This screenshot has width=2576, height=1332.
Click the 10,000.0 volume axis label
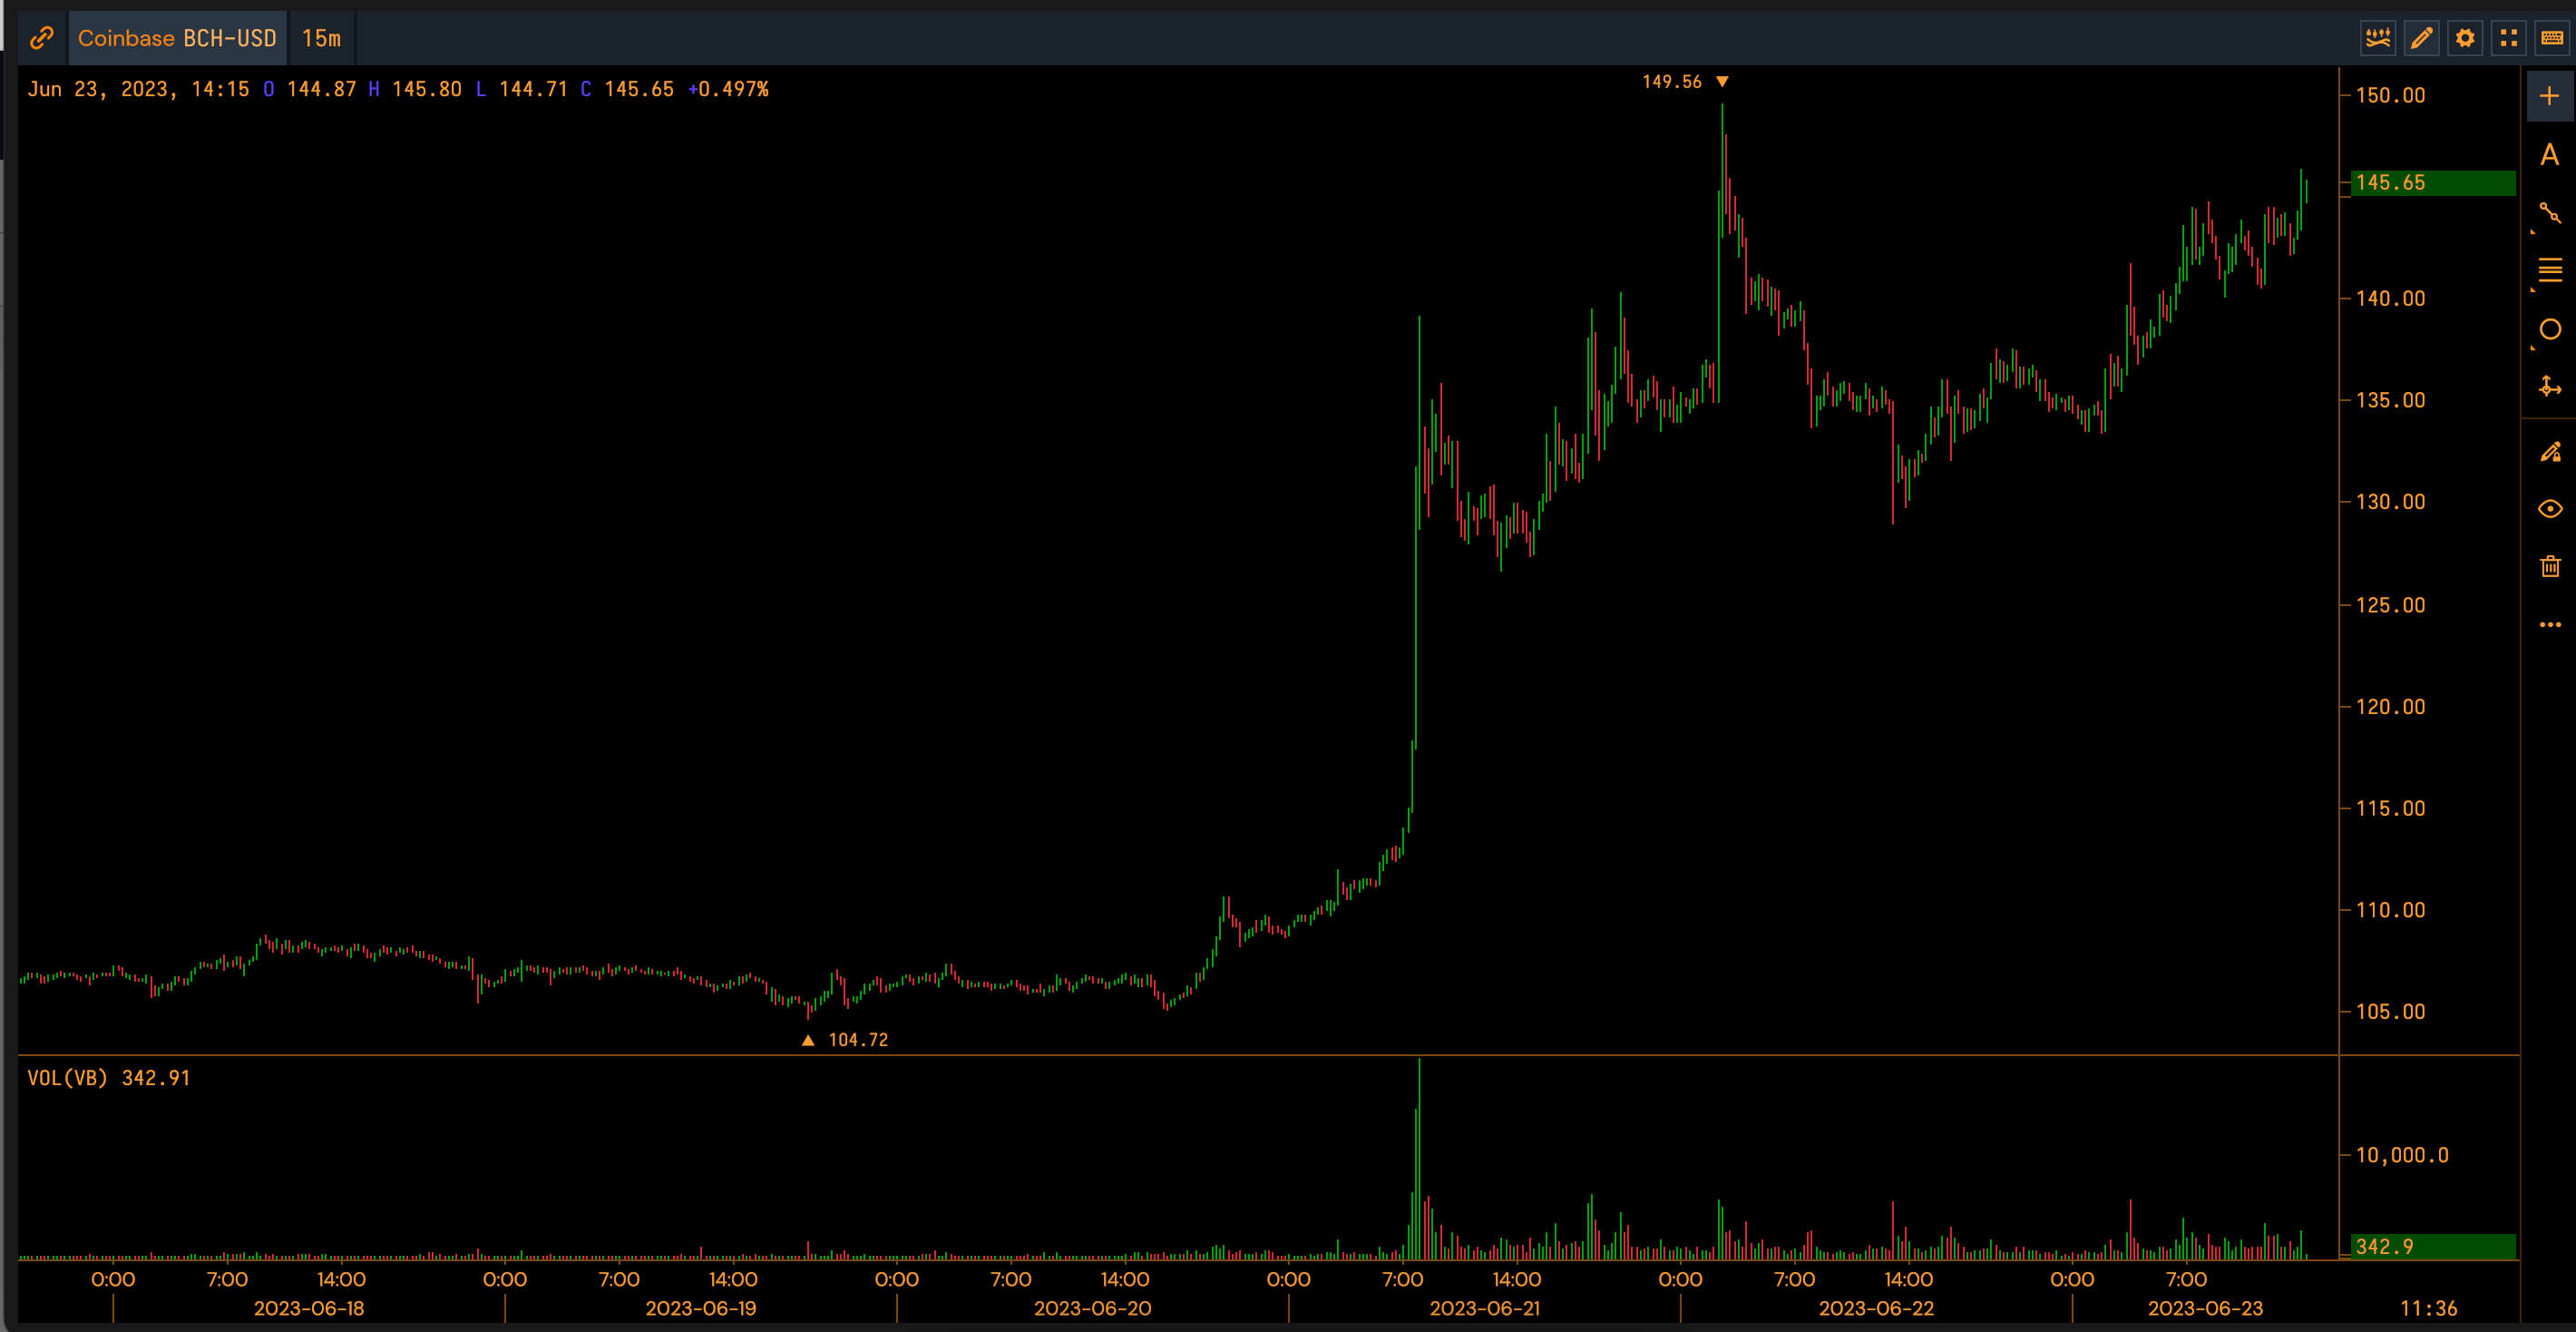(2402, 1155)
